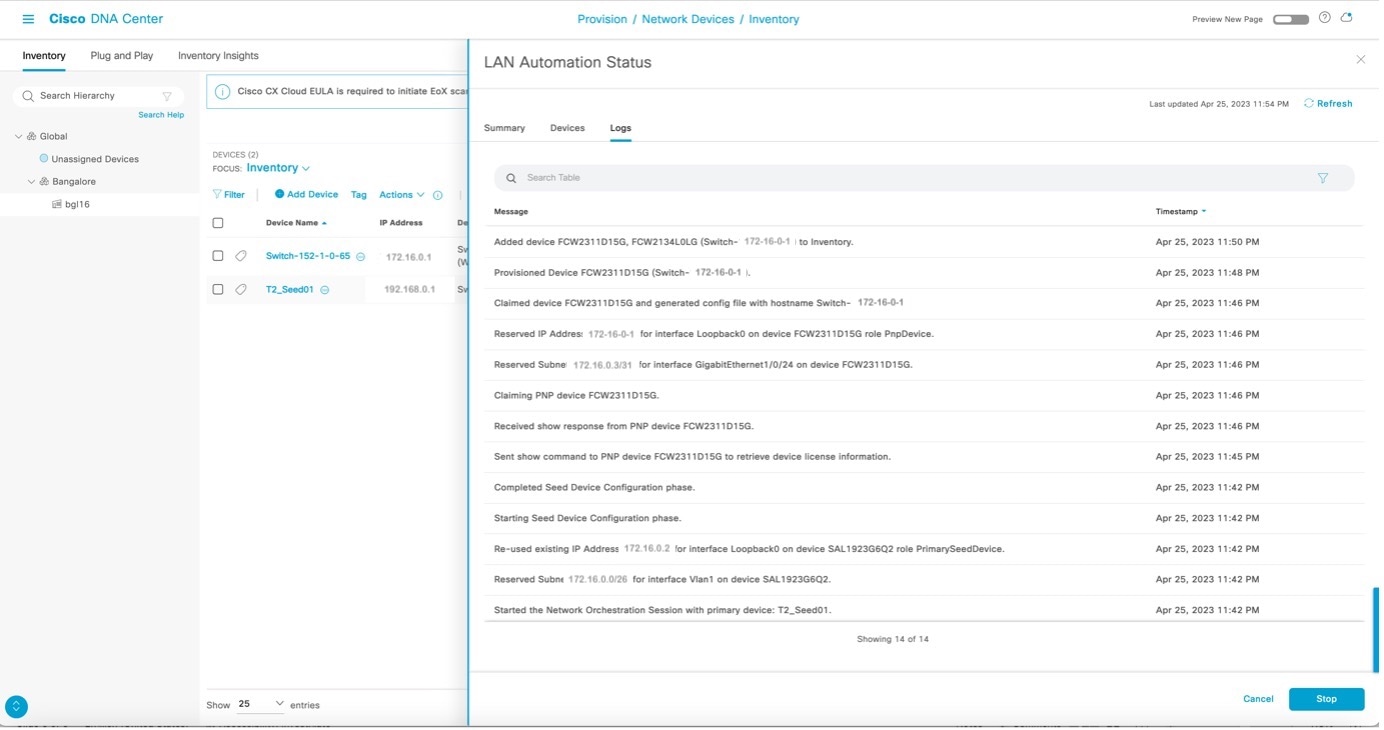Open the chat assistant bubble at bottom left
This screenshot has width=1384, height=730.
(x=16, y=707)
